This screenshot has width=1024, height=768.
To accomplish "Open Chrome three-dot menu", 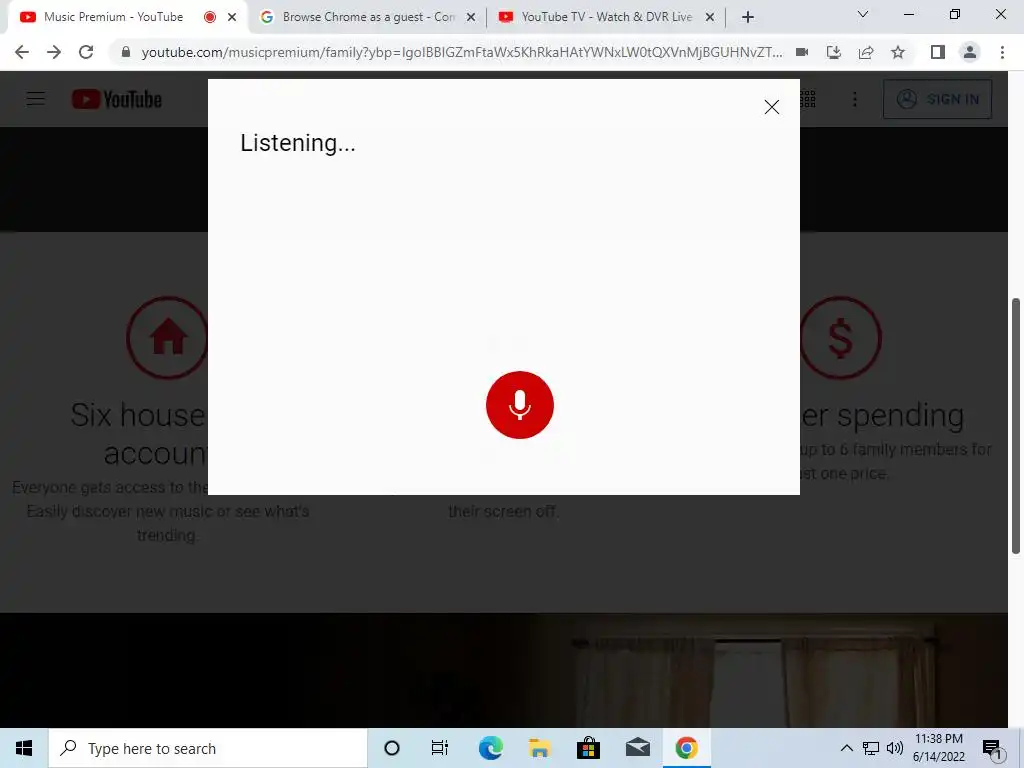I will tap(1002, 52).
